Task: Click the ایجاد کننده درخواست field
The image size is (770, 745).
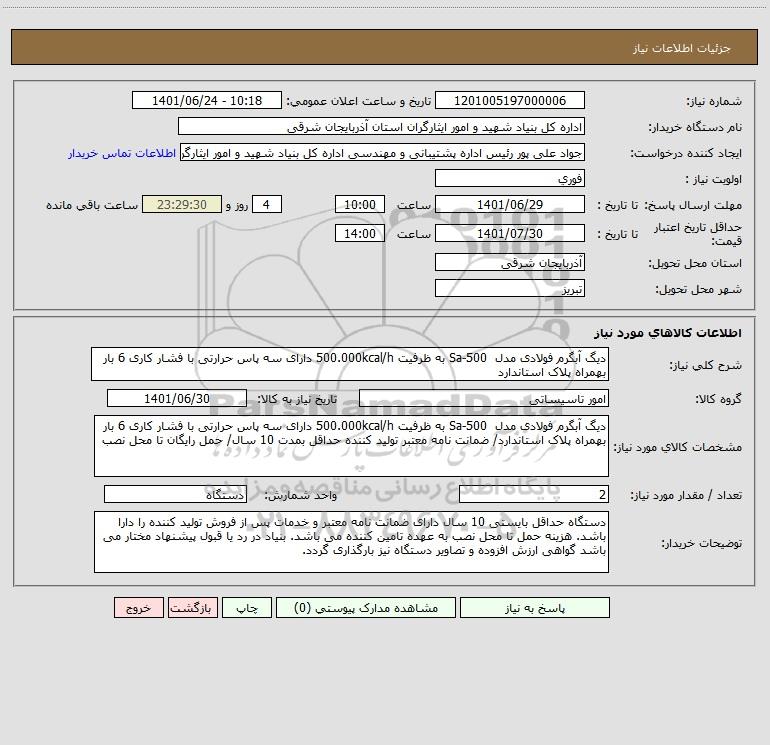Action: [382, 152]
